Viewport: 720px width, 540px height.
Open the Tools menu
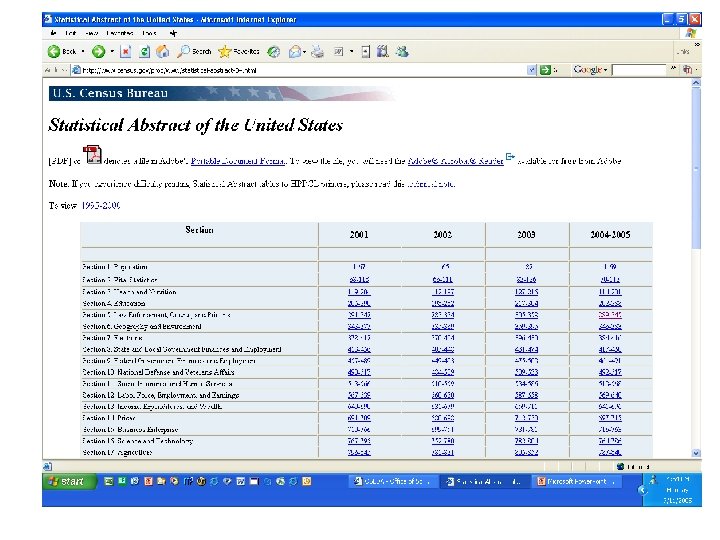[149, 33]
